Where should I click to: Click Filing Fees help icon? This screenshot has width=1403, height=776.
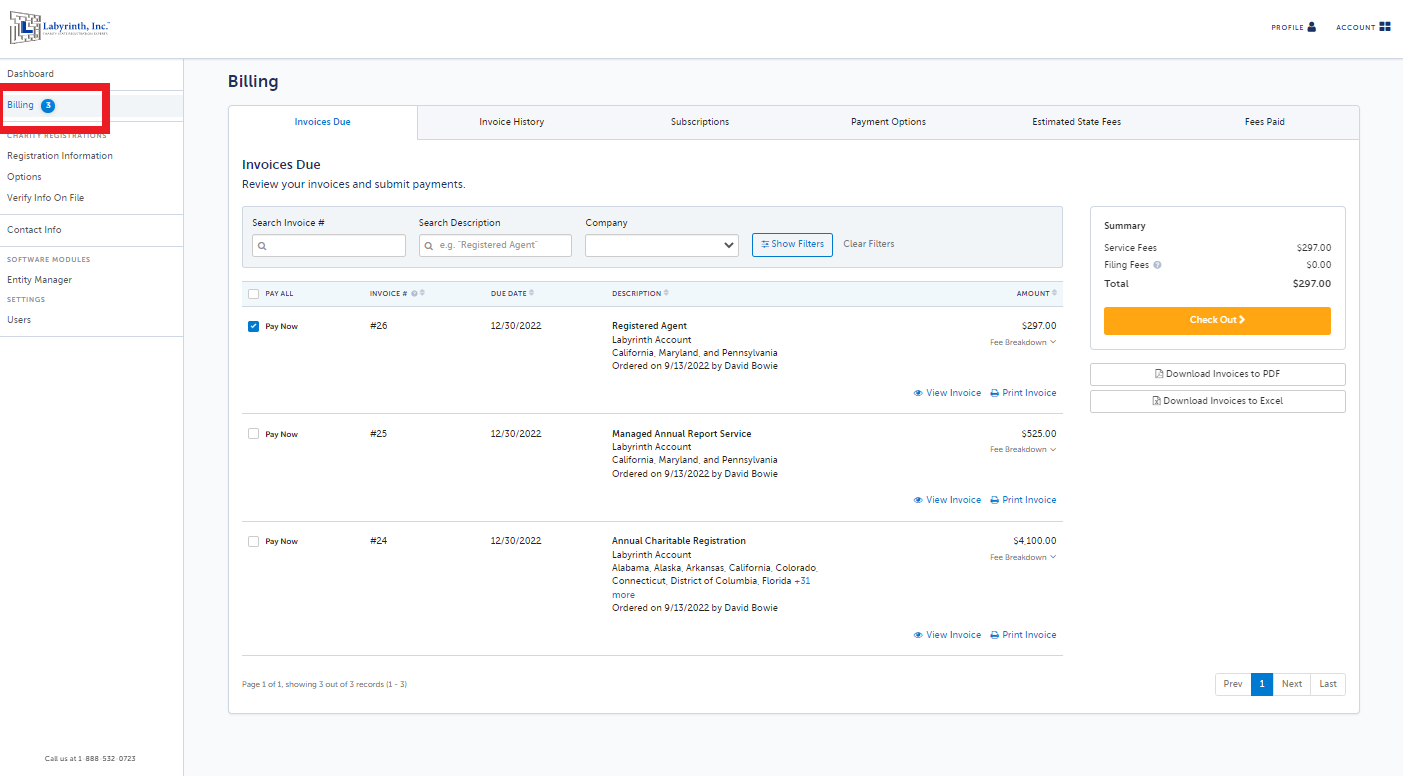[x=1157, y=265]
